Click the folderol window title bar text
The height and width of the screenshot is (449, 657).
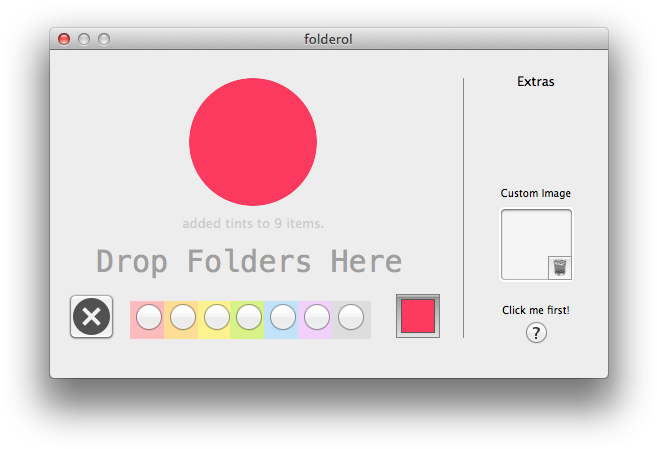(328, 39)
